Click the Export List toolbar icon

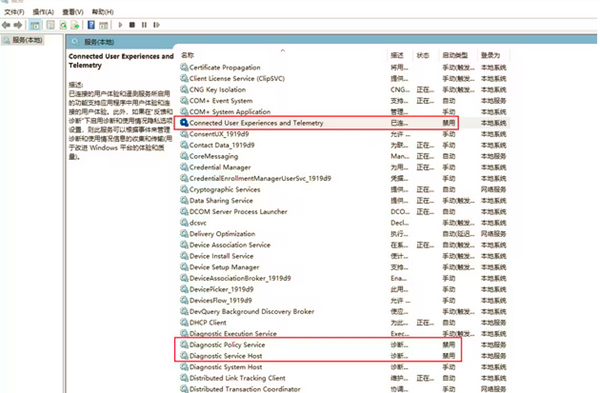(x=75, y=25)
